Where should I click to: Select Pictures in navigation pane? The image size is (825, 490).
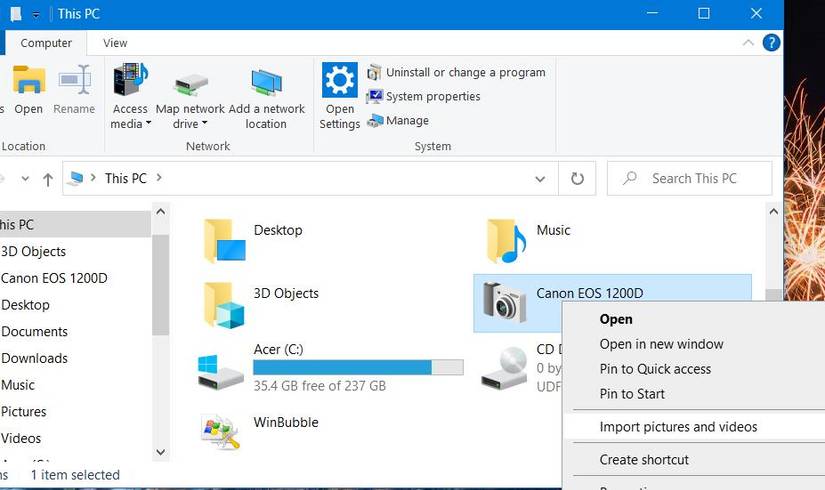[x=24, y=412]
